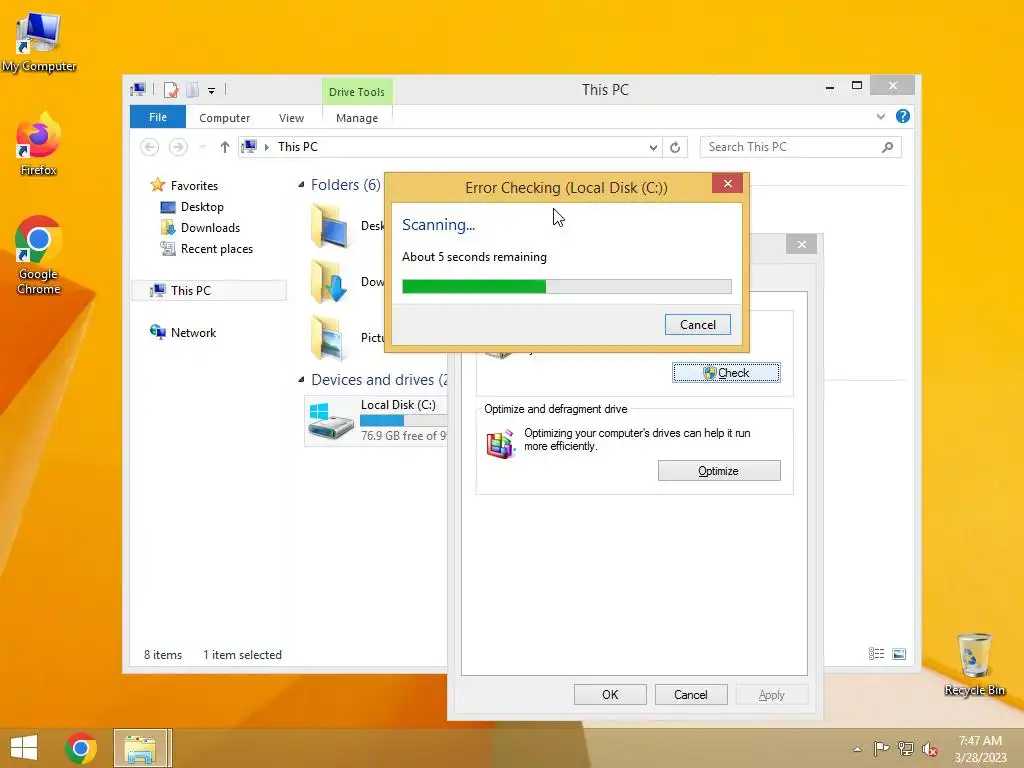This screenshot has height=768, width=1024.
Task: Click File Explorer taskbar icon
Action: coord(142,748)
